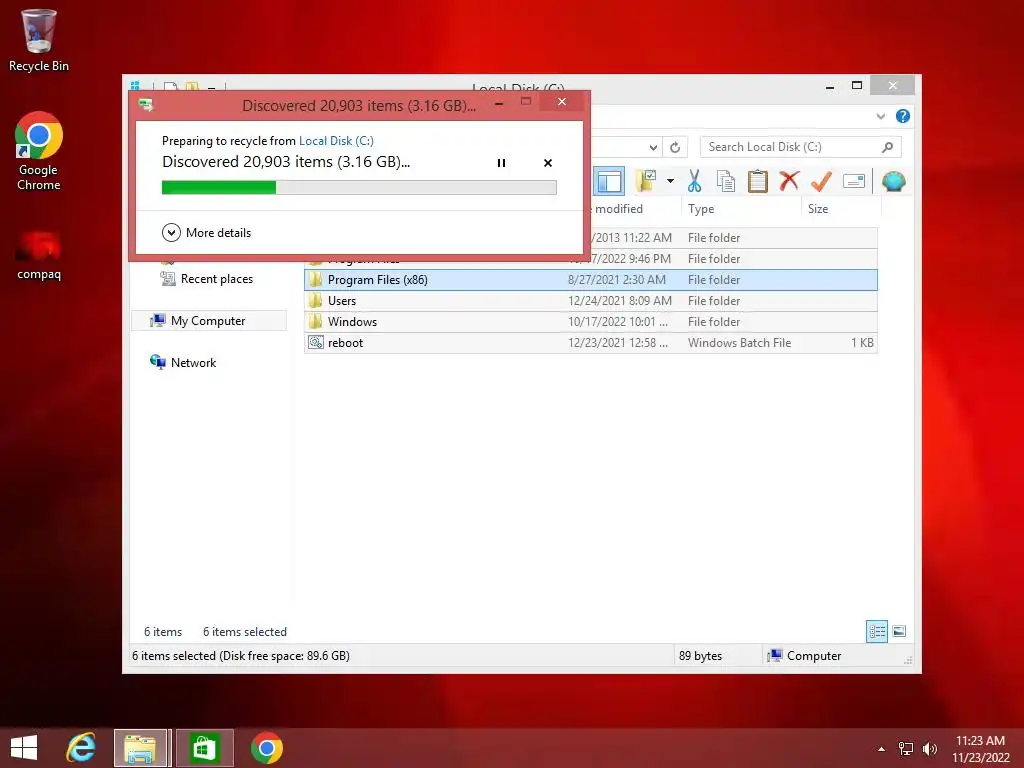Viewport: 1024px width, 768px height.
Task: Click the orange checkmark Properties icon
Action: click(x=821, y=181)
